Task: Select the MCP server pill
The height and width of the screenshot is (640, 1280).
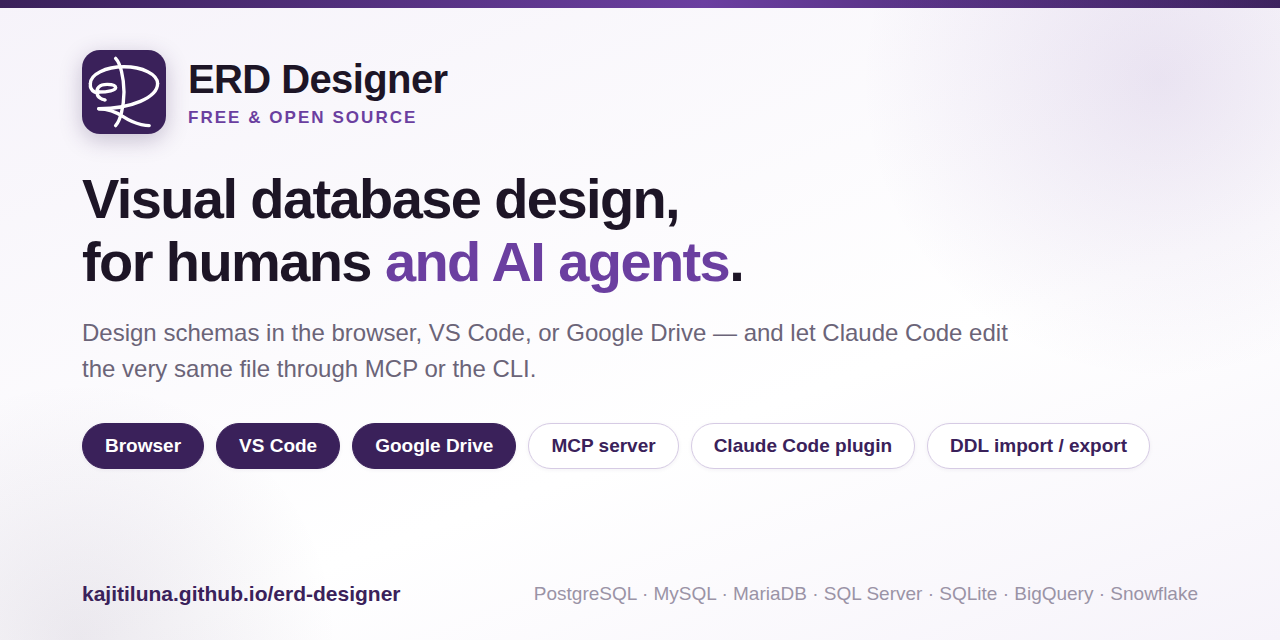Action: [x=603, y=446]
